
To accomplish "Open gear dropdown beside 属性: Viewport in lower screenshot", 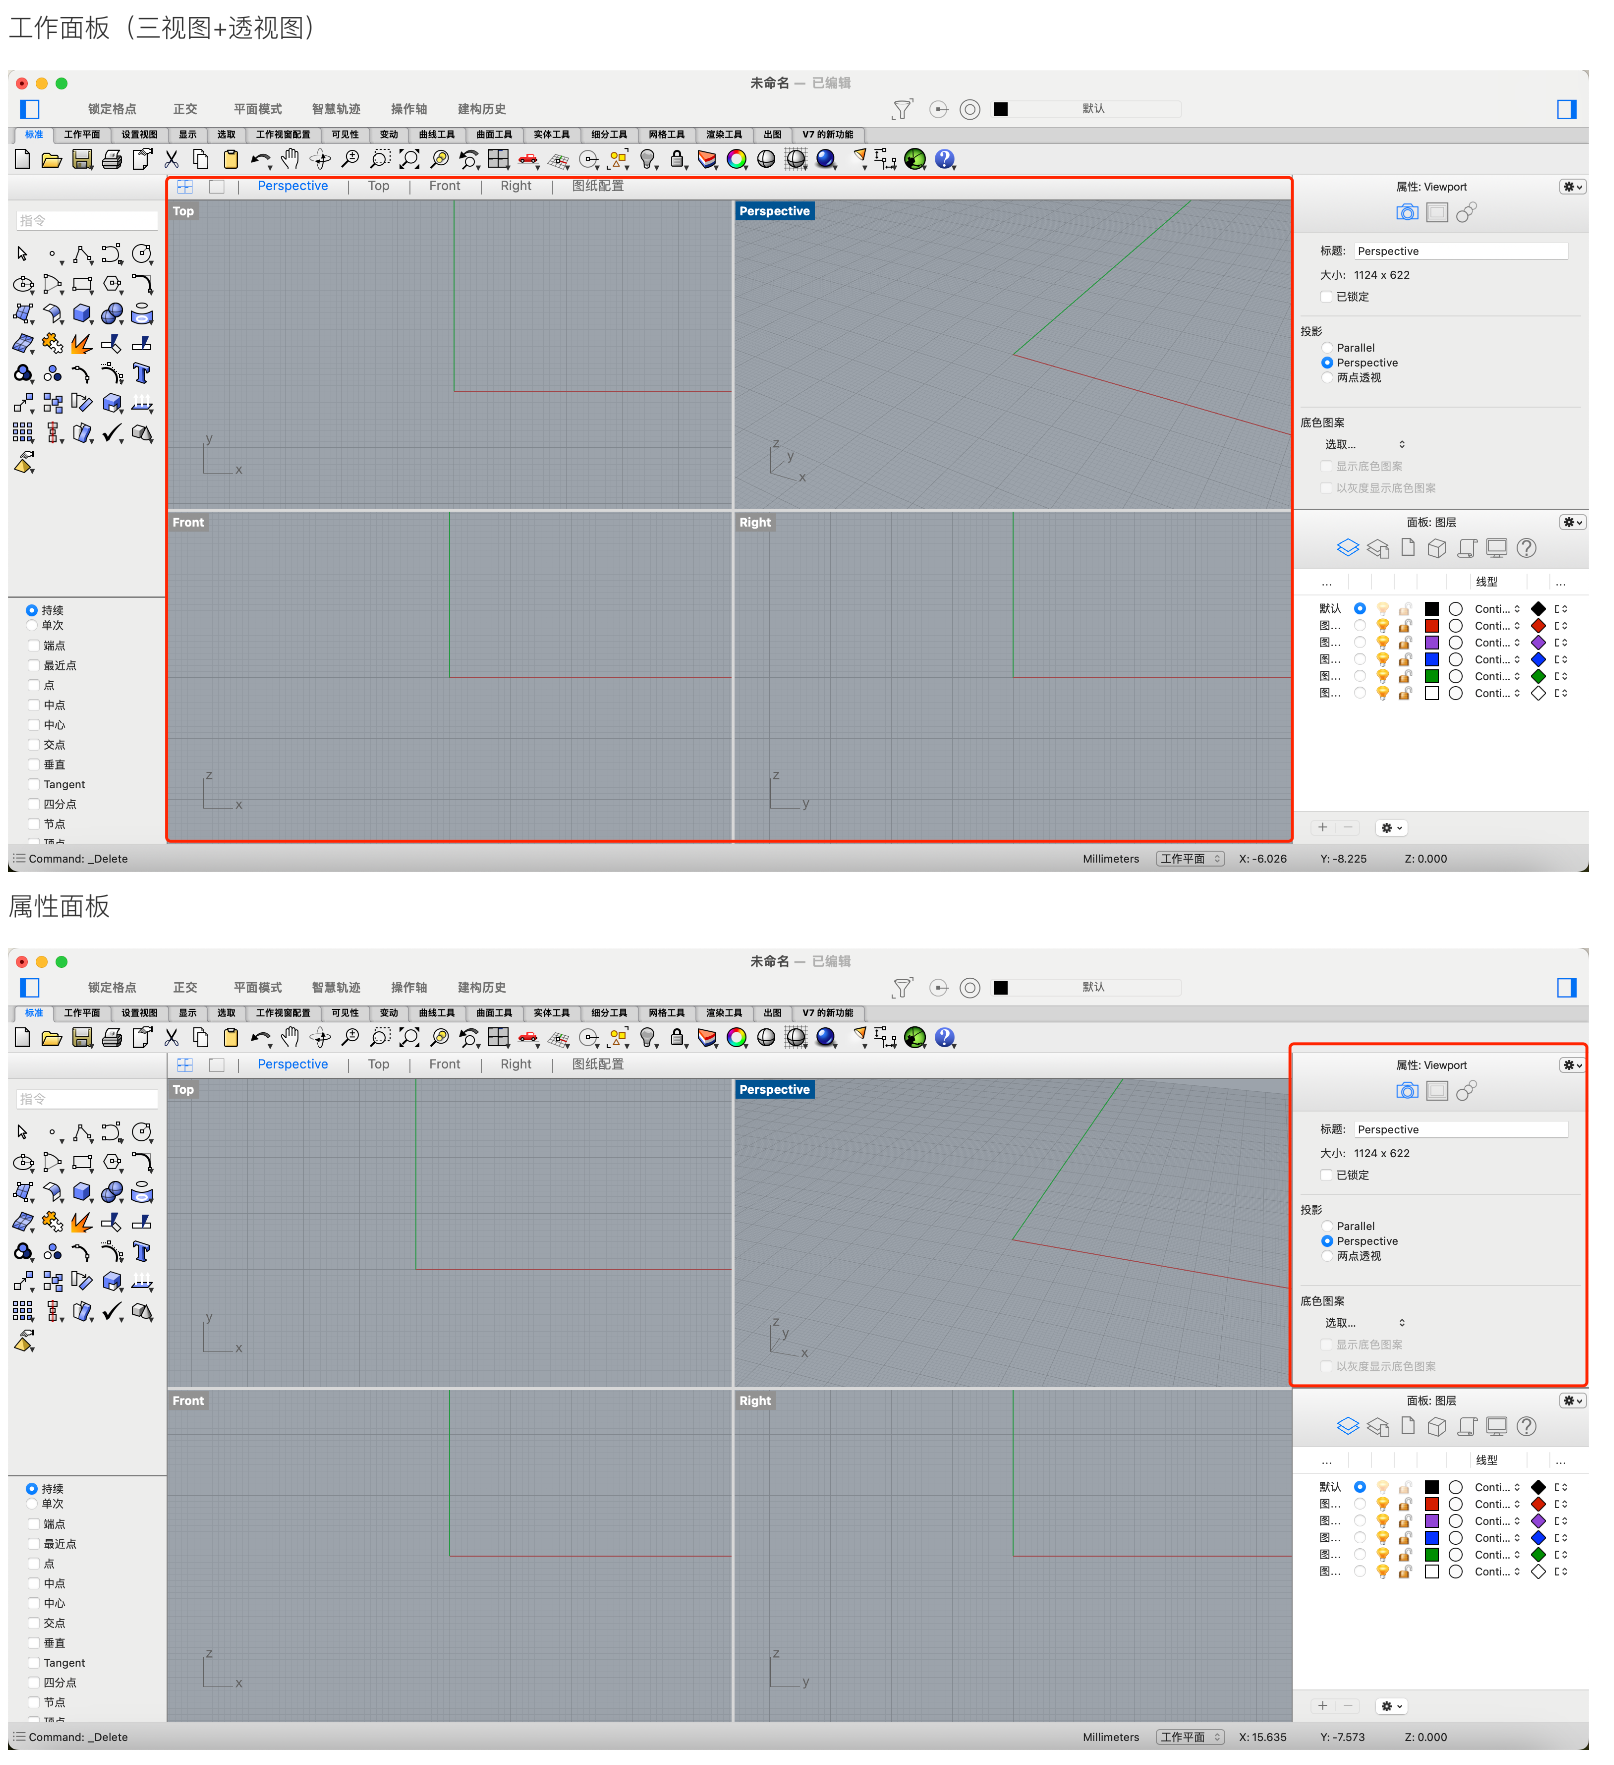I will [1572, 1065].
